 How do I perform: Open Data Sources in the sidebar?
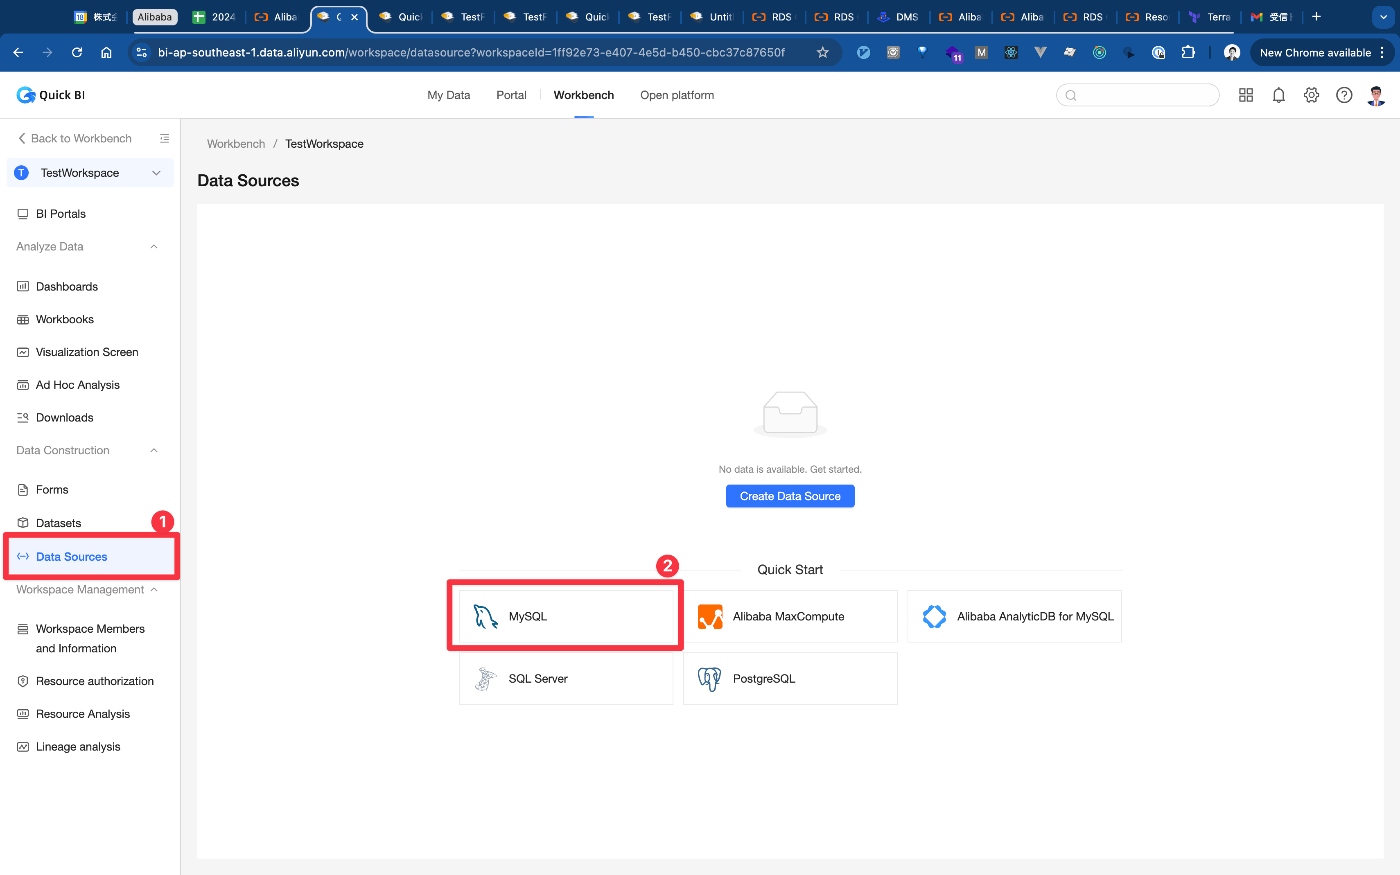(92, 557)
